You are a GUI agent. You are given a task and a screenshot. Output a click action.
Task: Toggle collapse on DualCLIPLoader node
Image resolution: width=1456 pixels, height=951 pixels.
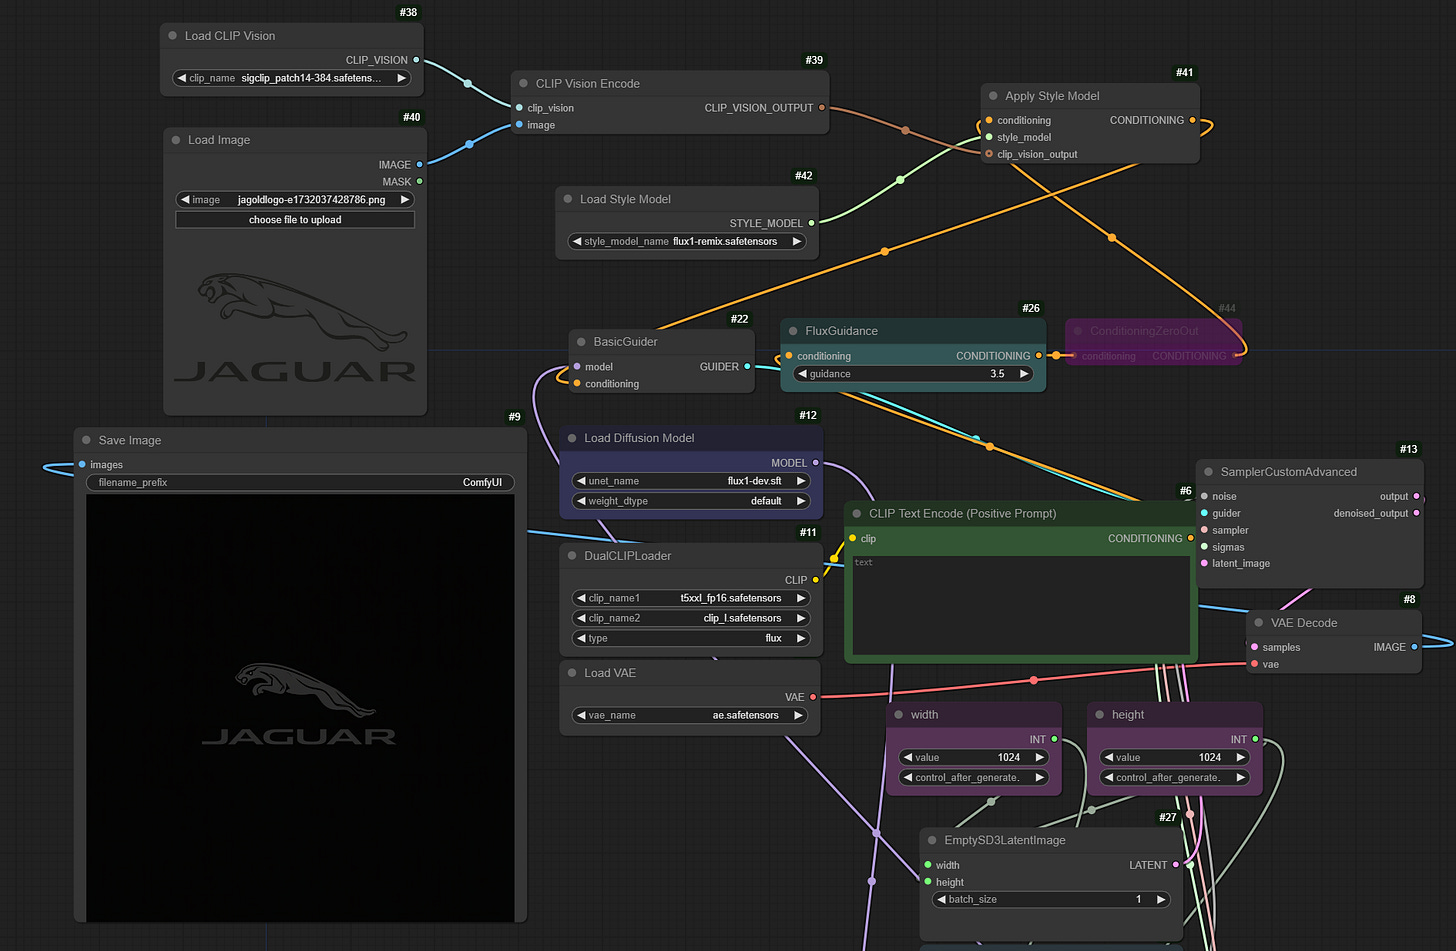pyautogui.click(x=572, y=556)
